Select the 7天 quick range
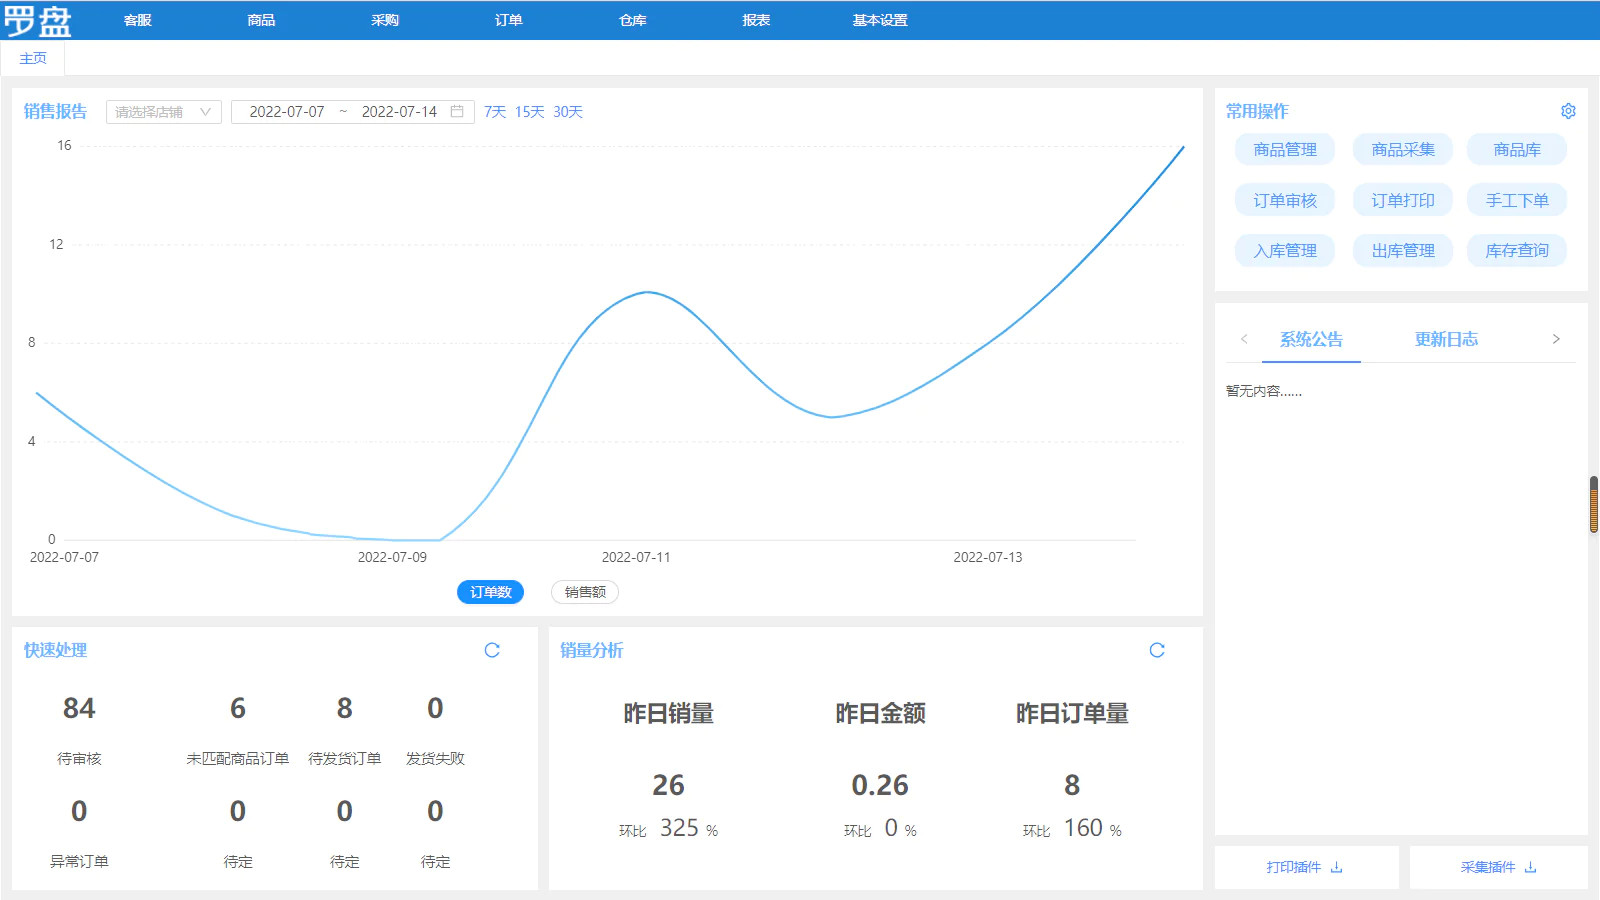This screenshot has height=900, width=1600. pos(495,112)
